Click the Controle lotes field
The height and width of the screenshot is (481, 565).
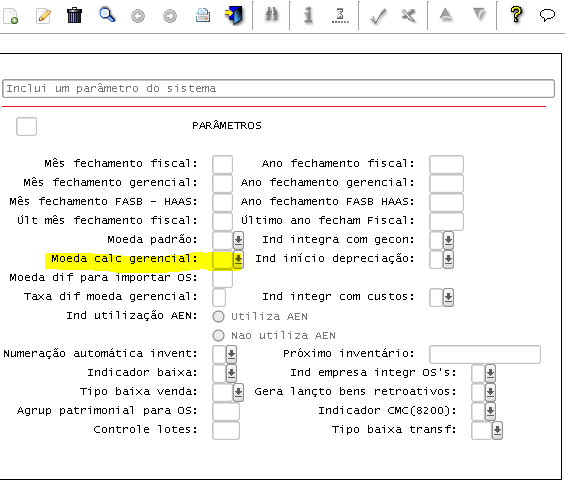(226, 431)
